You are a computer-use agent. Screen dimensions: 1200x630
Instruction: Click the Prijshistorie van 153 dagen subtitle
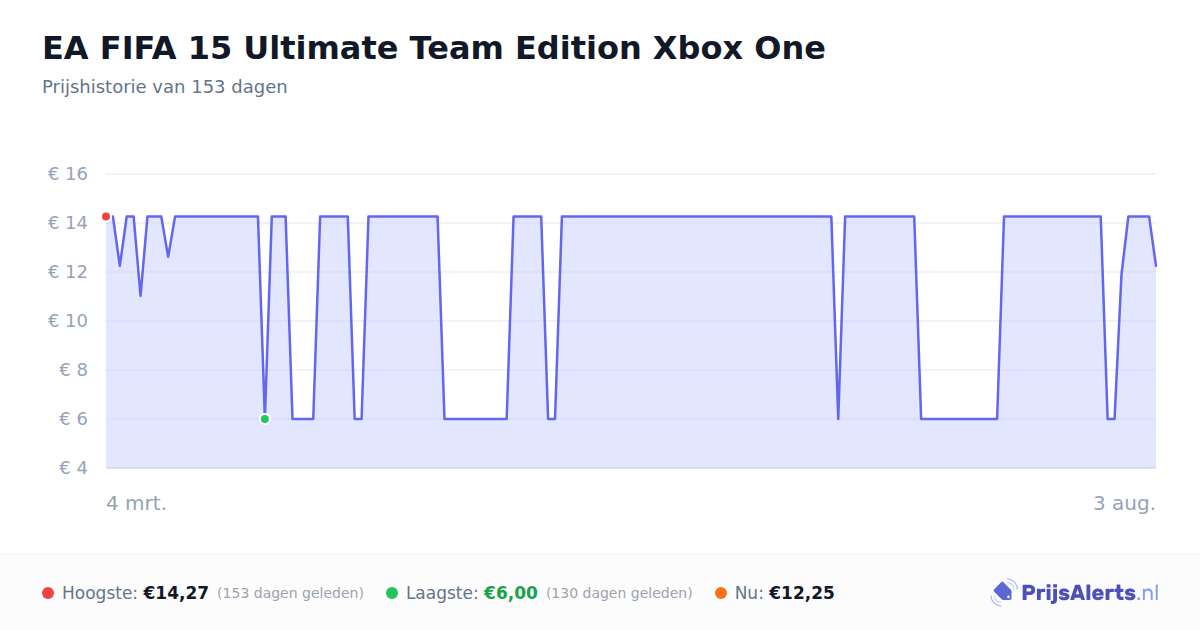pos(165,87)
